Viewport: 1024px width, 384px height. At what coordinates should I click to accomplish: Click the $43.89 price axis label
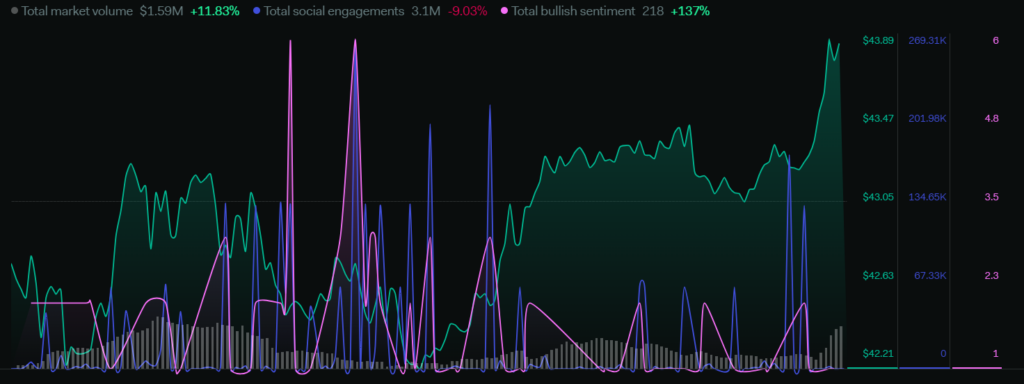point(878,40)
